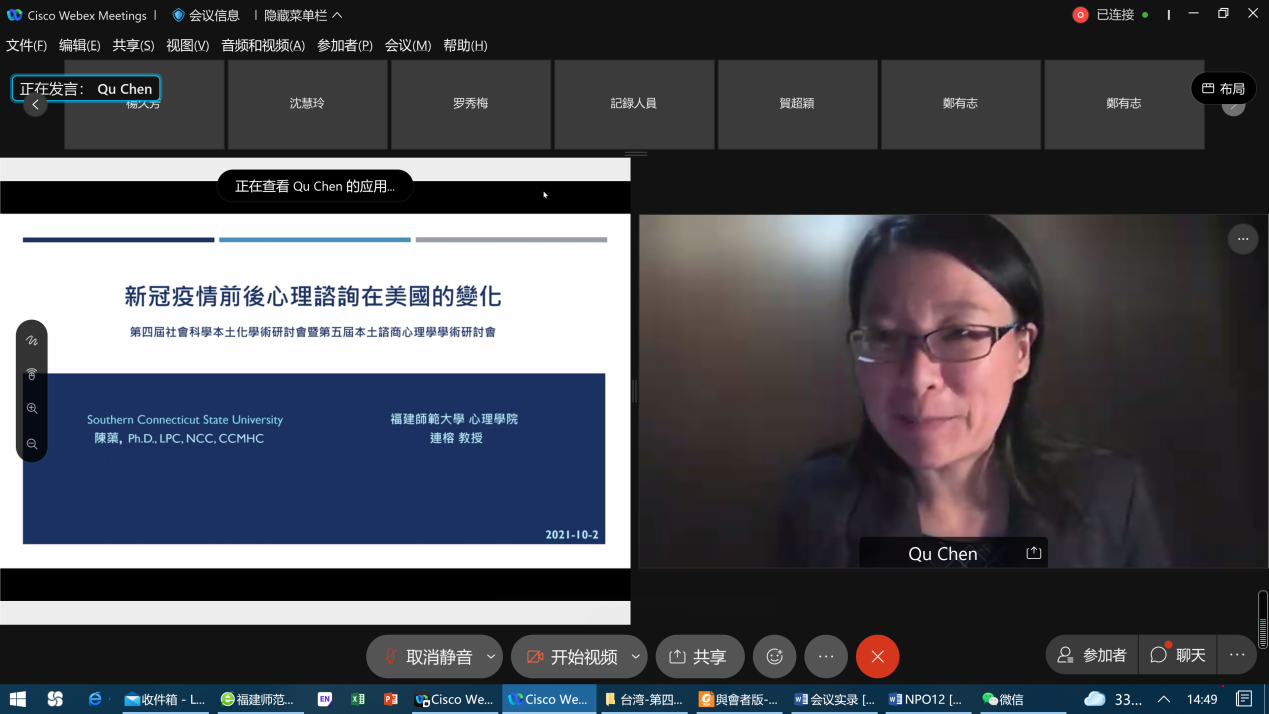Collapse the menu bar via 隐藏菜单栏

[303, 15]
